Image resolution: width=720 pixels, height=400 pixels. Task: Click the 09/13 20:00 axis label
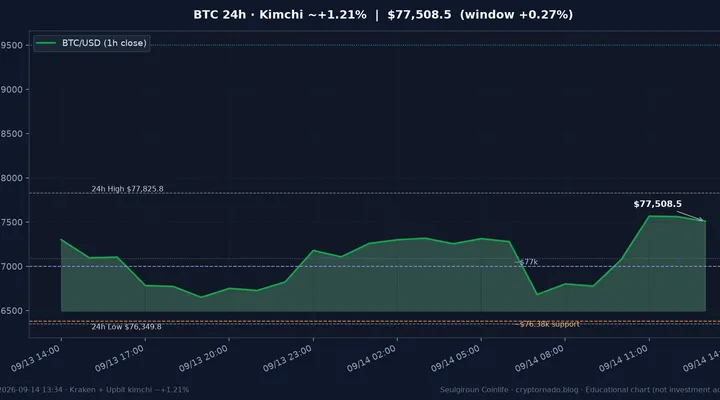203,358
